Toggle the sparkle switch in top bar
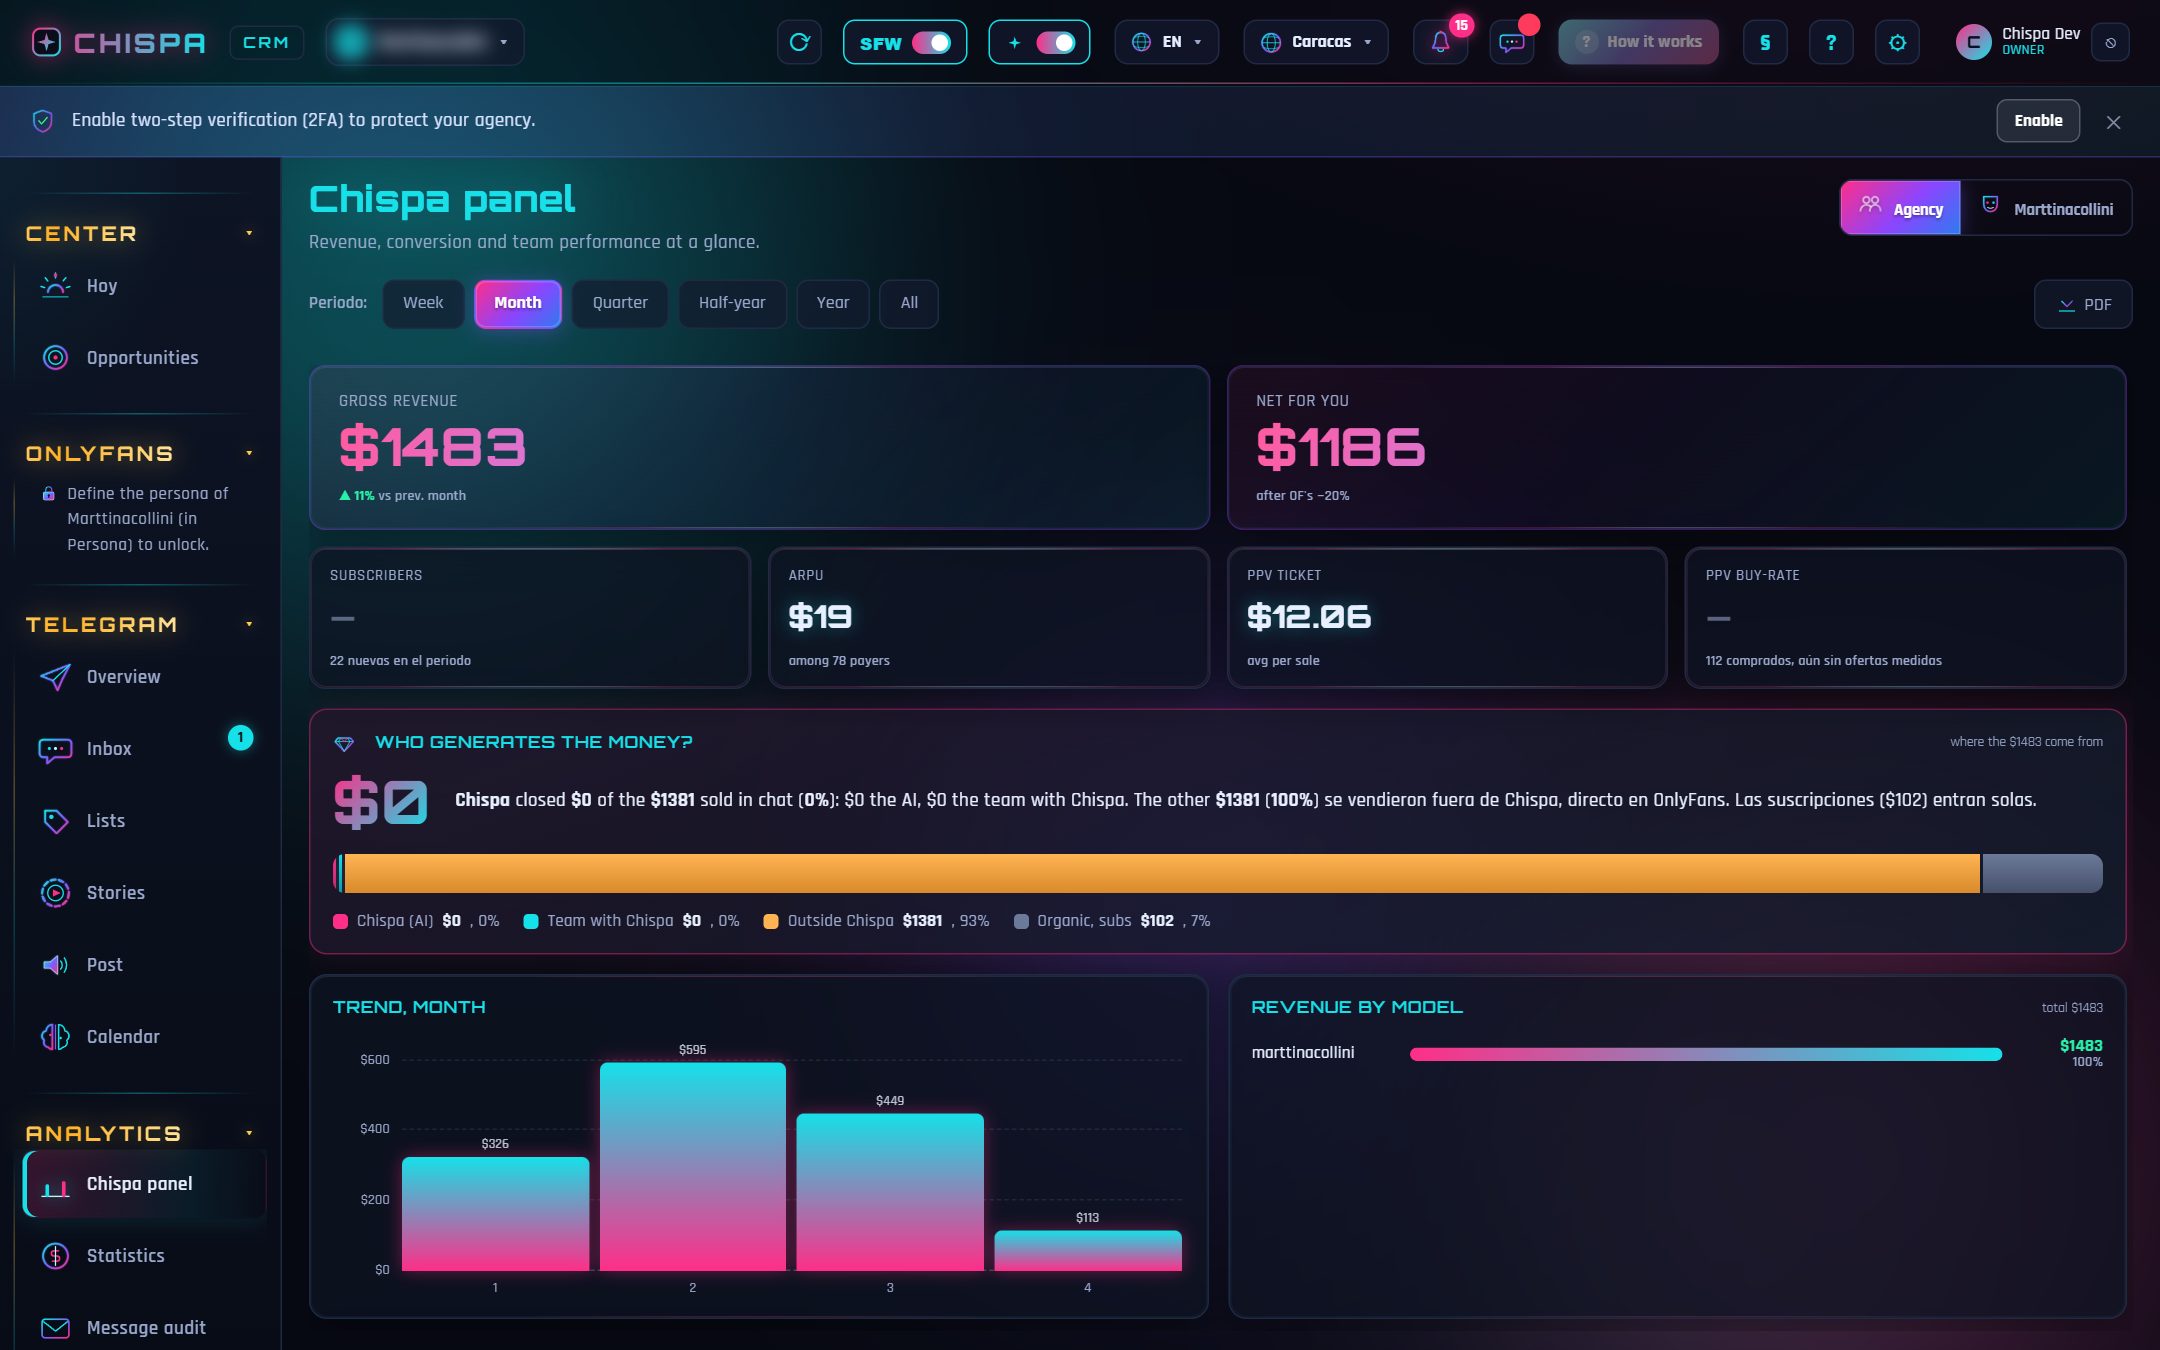Screen dimensions: 2160x1350 pos(1056,42)
